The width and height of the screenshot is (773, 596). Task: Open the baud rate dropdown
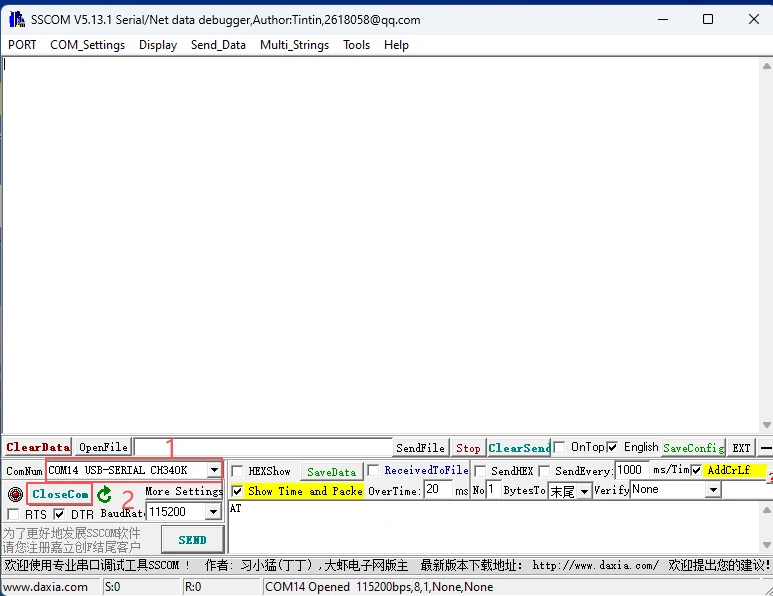213,512
